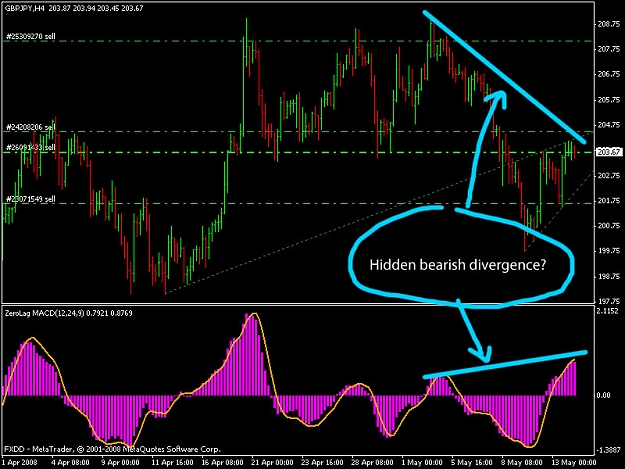The width and height of the screenshot is (625, 469).
Task: Click the 205.75 price axis label
Action: [609, 100]
